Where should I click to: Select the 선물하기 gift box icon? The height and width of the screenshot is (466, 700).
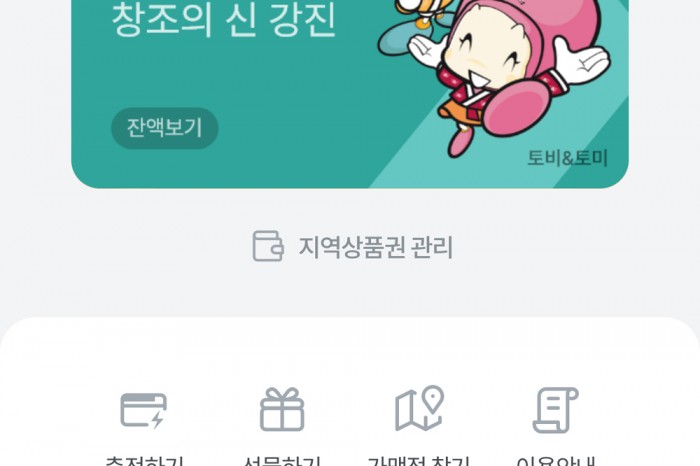(282, 409)
